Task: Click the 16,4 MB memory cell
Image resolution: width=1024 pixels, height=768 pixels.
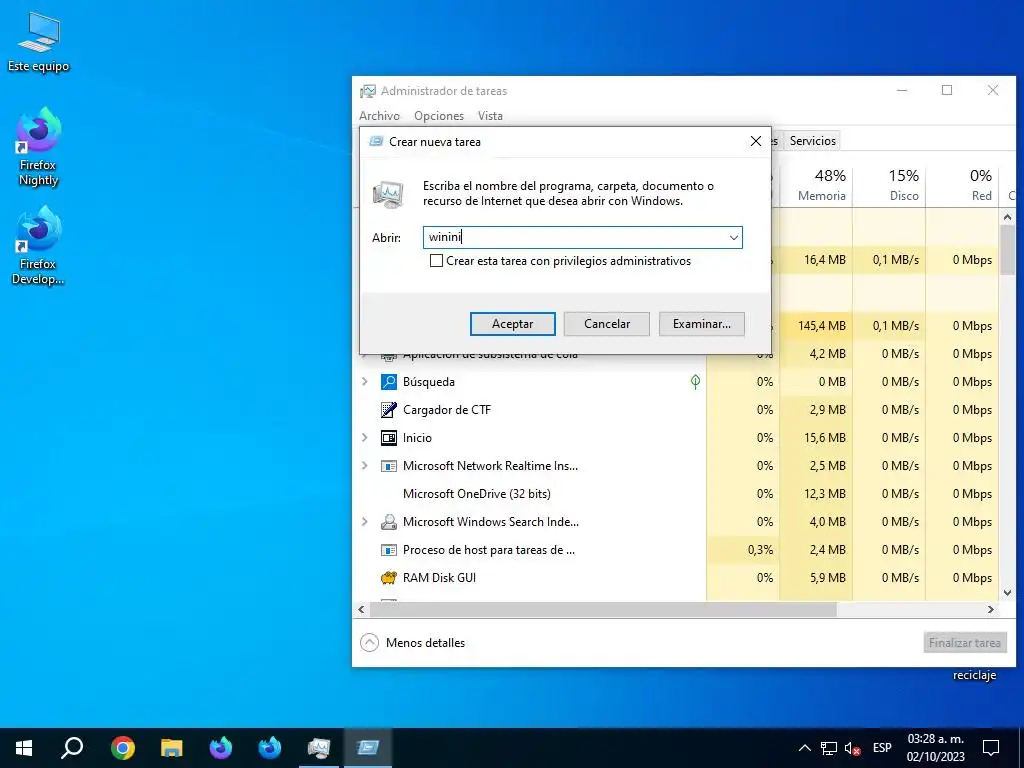Action: coord(816,260)
